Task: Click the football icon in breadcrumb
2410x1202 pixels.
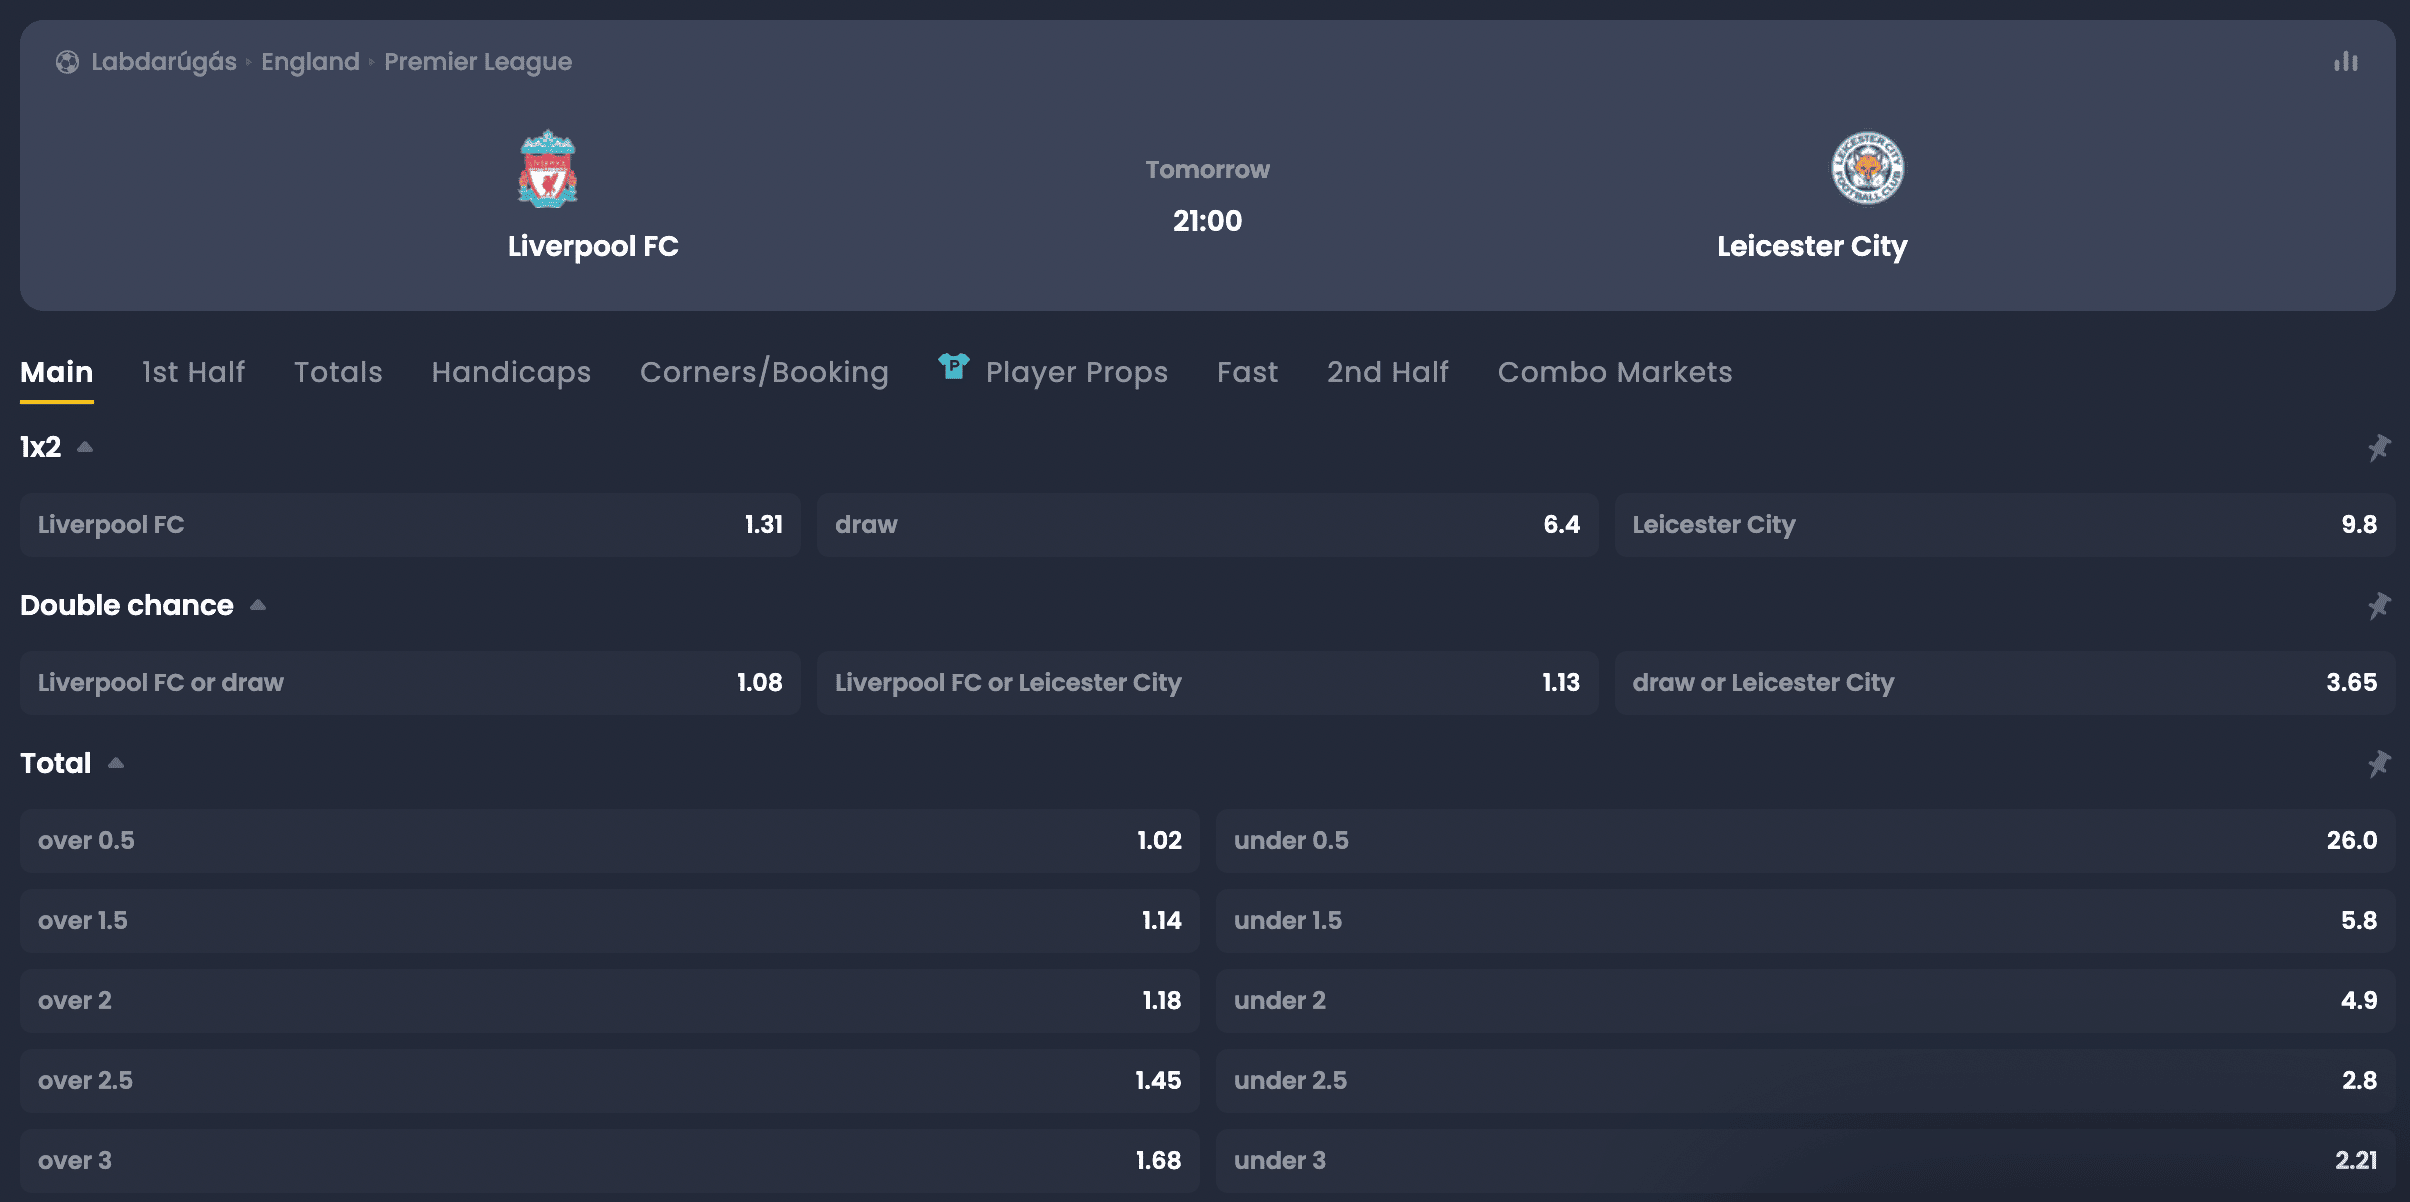Action: 67,62
